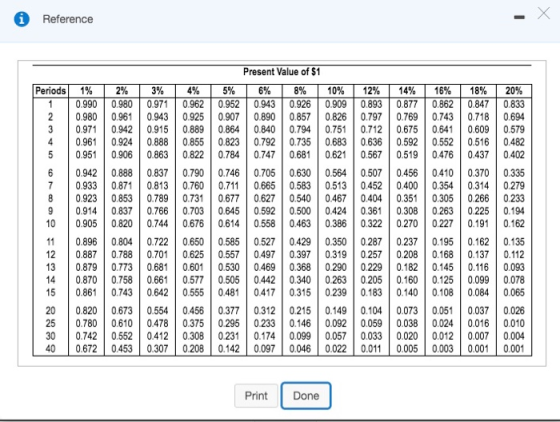Click period number 7 row label
560x422 pixels.
coord(51,186)
